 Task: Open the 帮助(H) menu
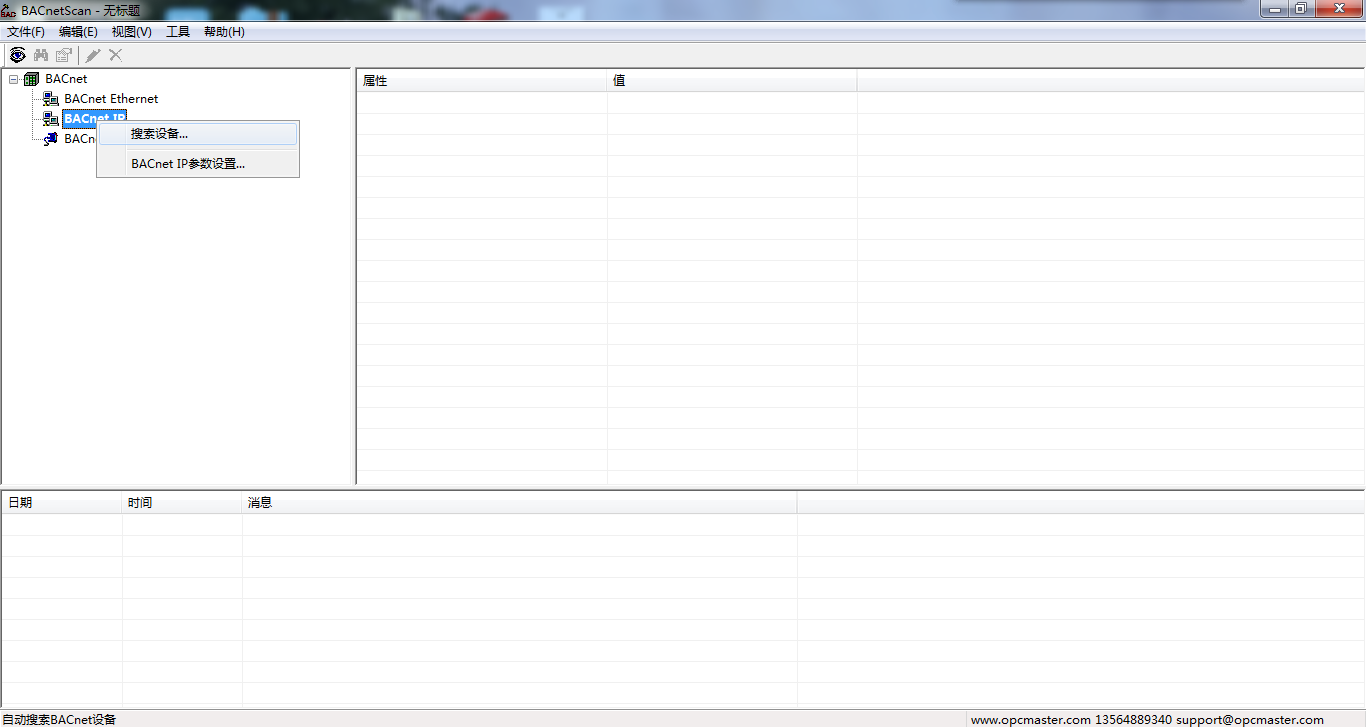click(224, 32)
